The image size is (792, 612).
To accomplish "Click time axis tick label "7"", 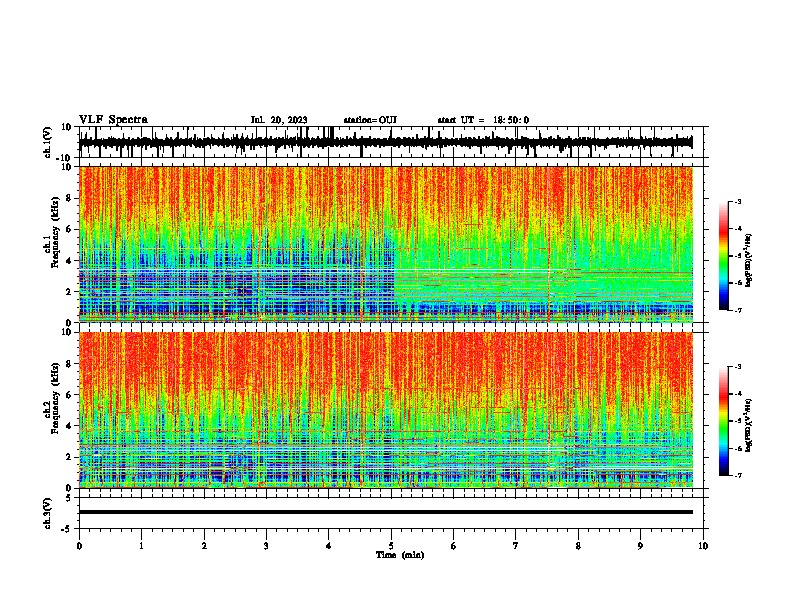I will [x=516, y=546].
